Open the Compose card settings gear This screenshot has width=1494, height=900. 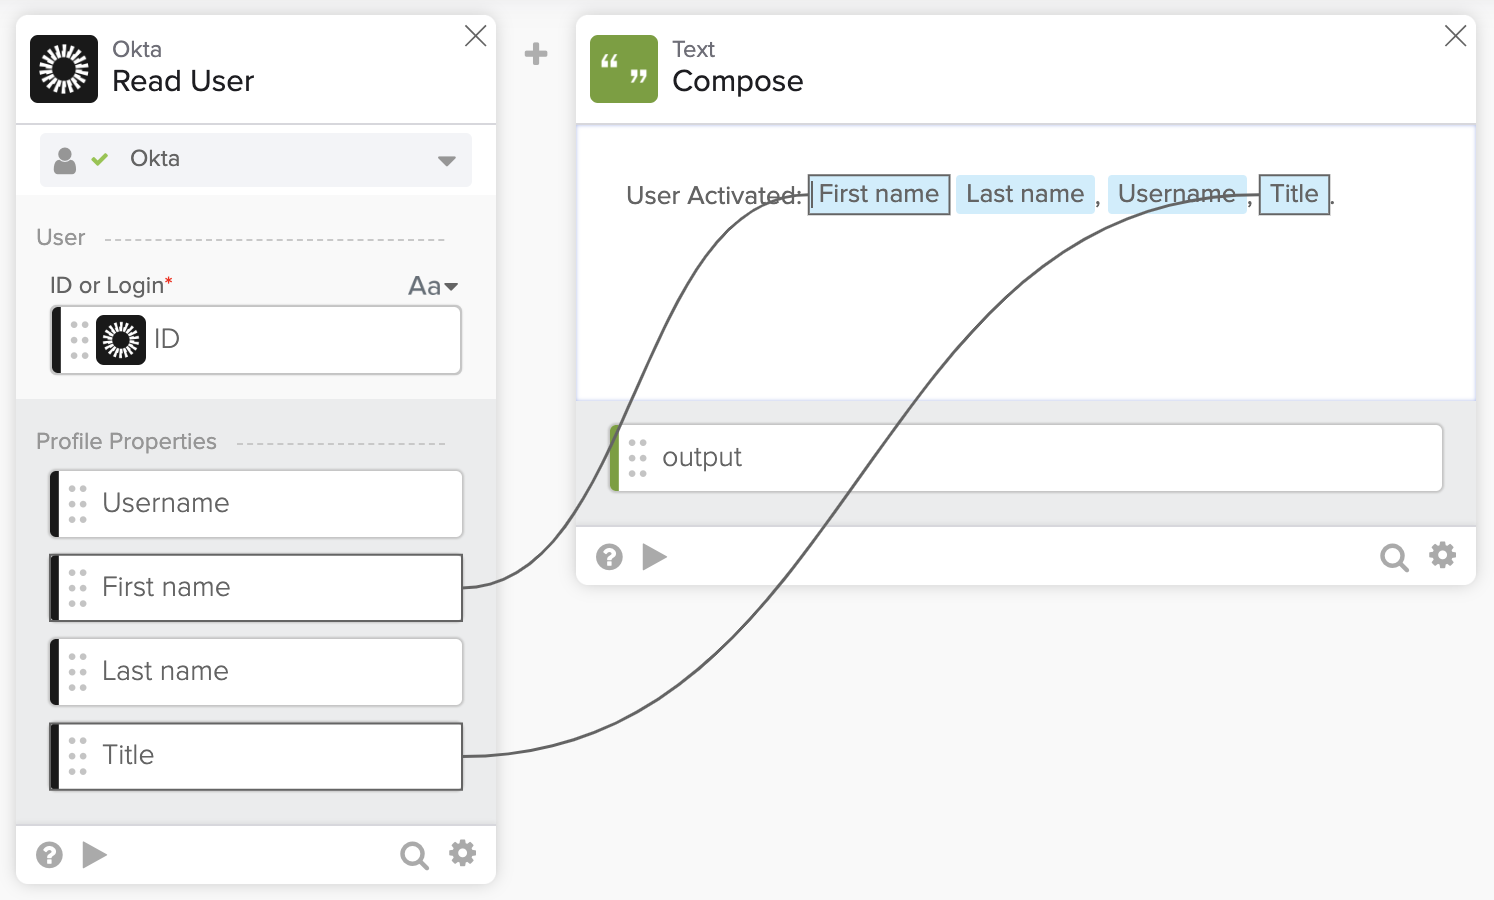[1442, 555]
